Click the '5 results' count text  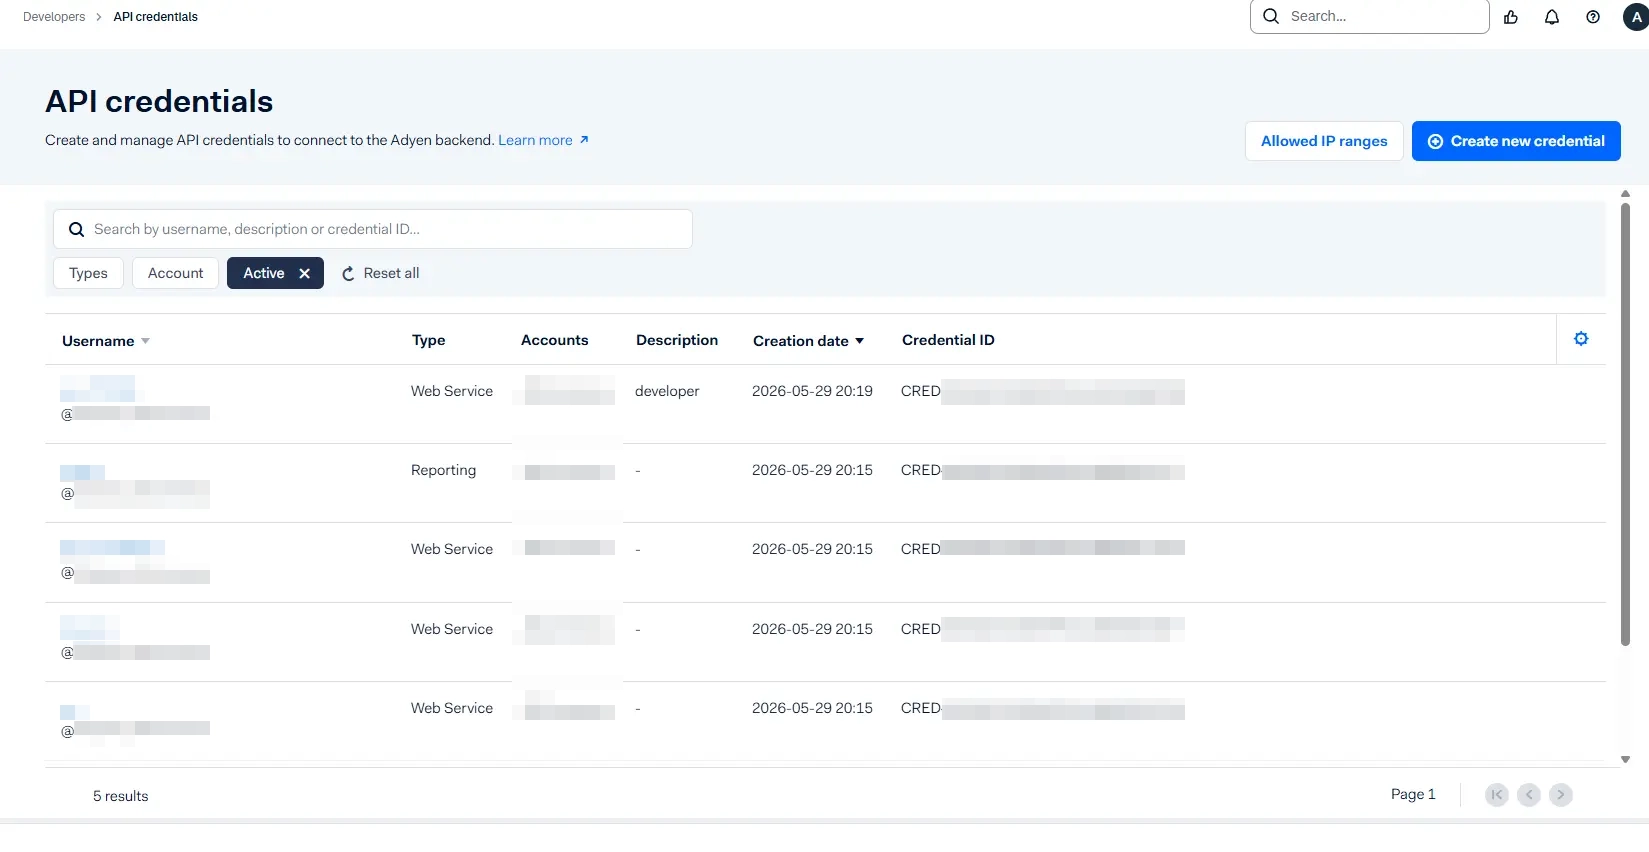click(120, 796)
